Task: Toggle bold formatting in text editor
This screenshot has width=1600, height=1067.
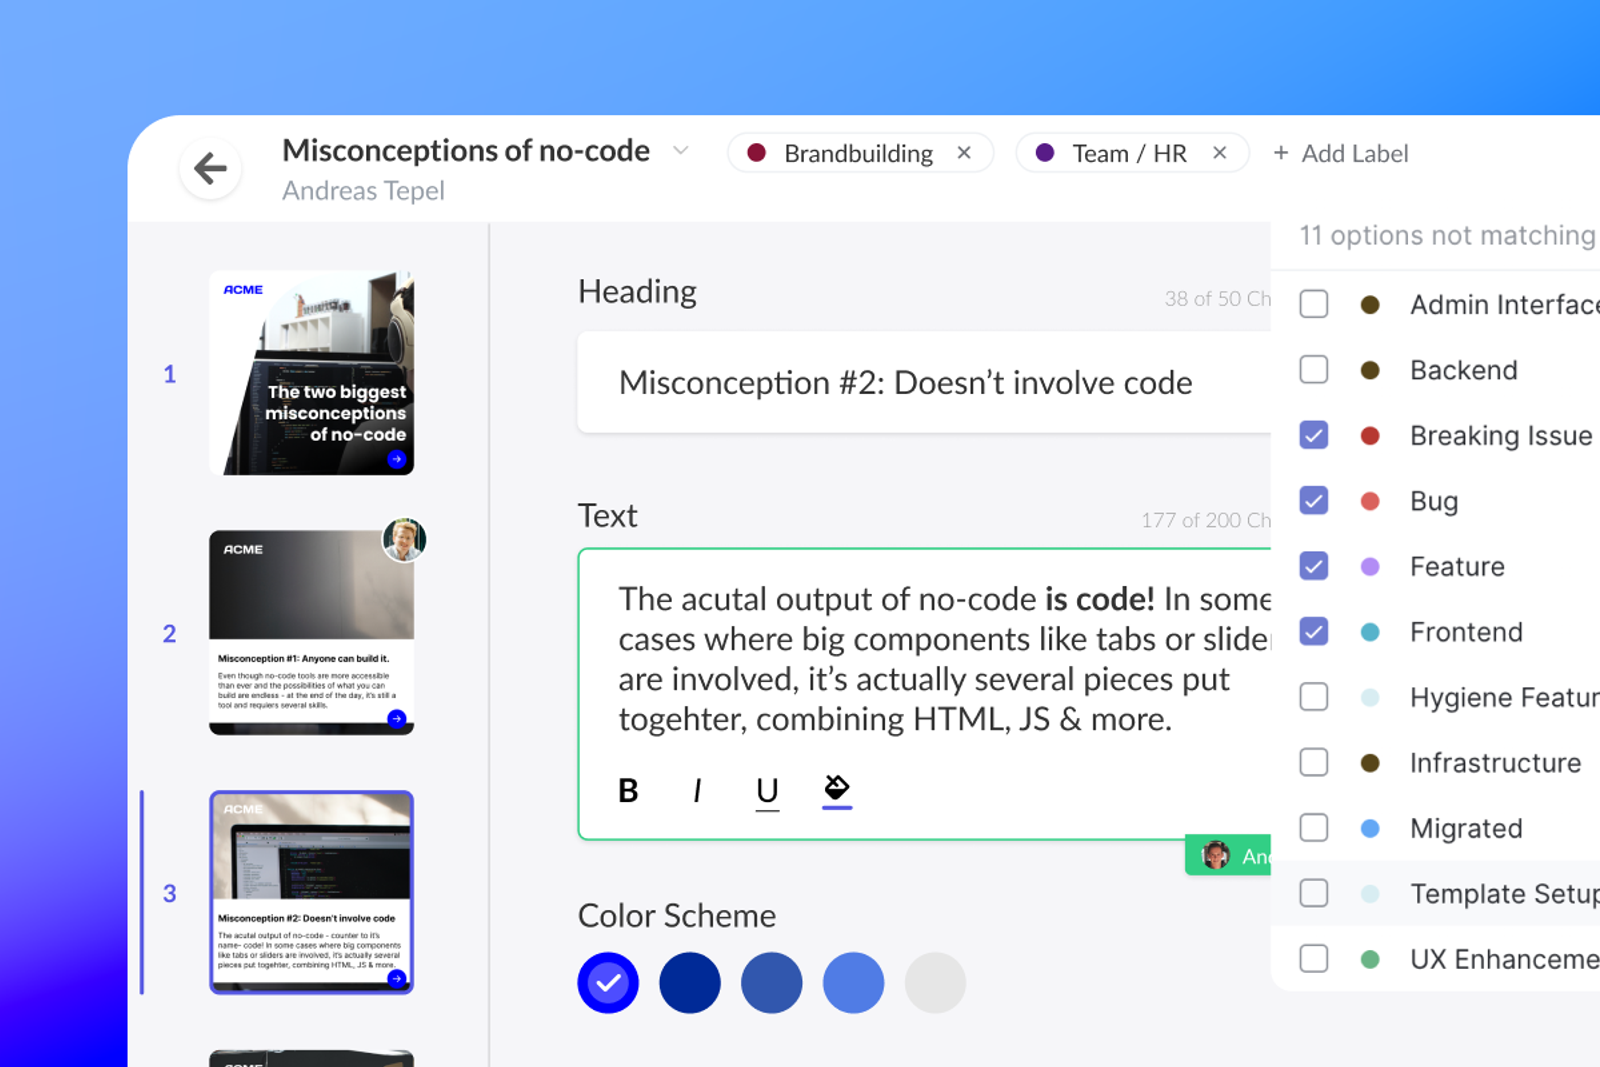Action: pyautogui.click(x=628, y=791)
